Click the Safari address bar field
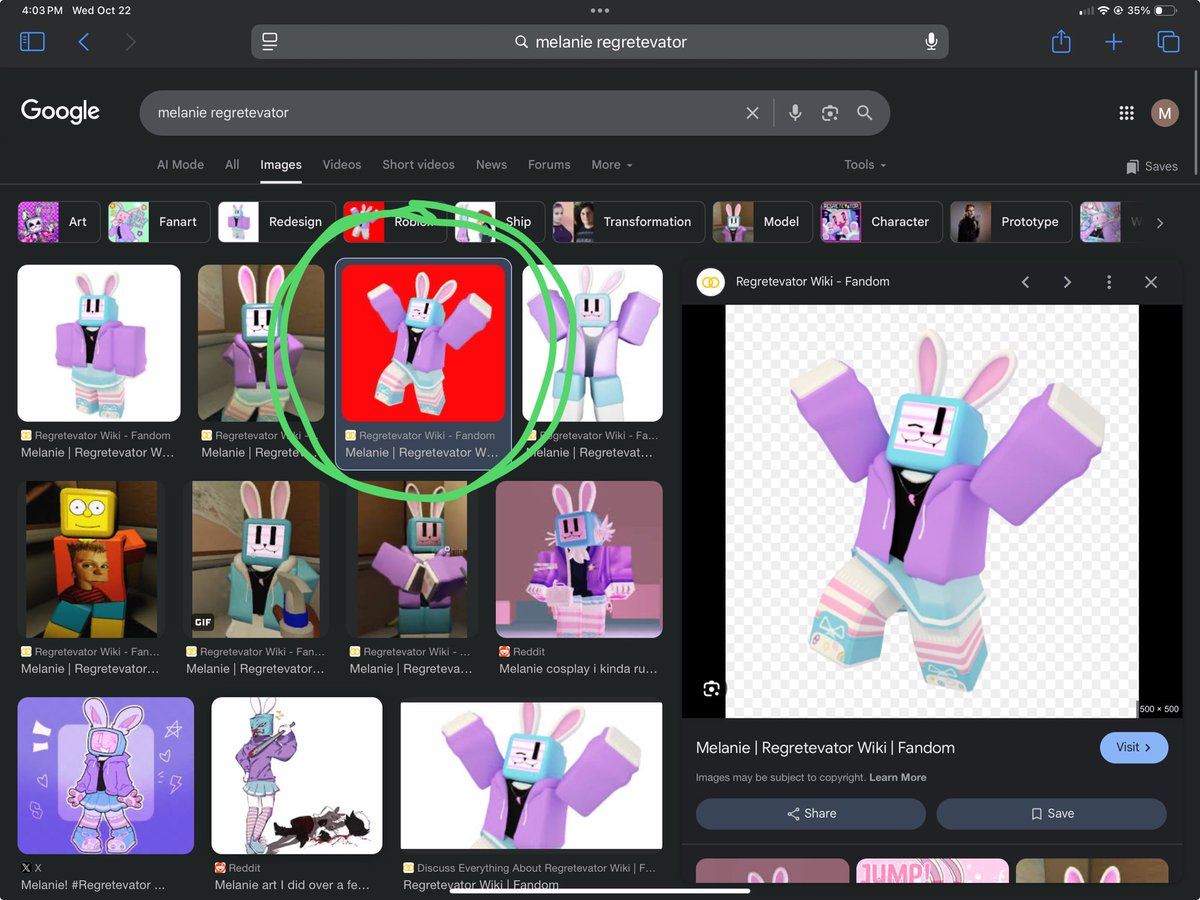The height and width of the screenshot is (900, 1200). (x=600, y=42)
